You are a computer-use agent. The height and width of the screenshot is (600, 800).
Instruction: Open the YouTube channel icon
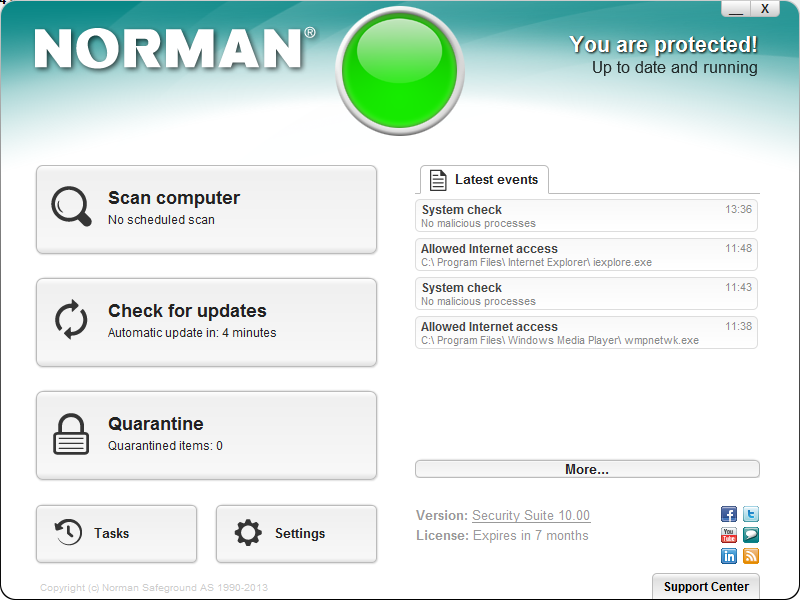729,535
